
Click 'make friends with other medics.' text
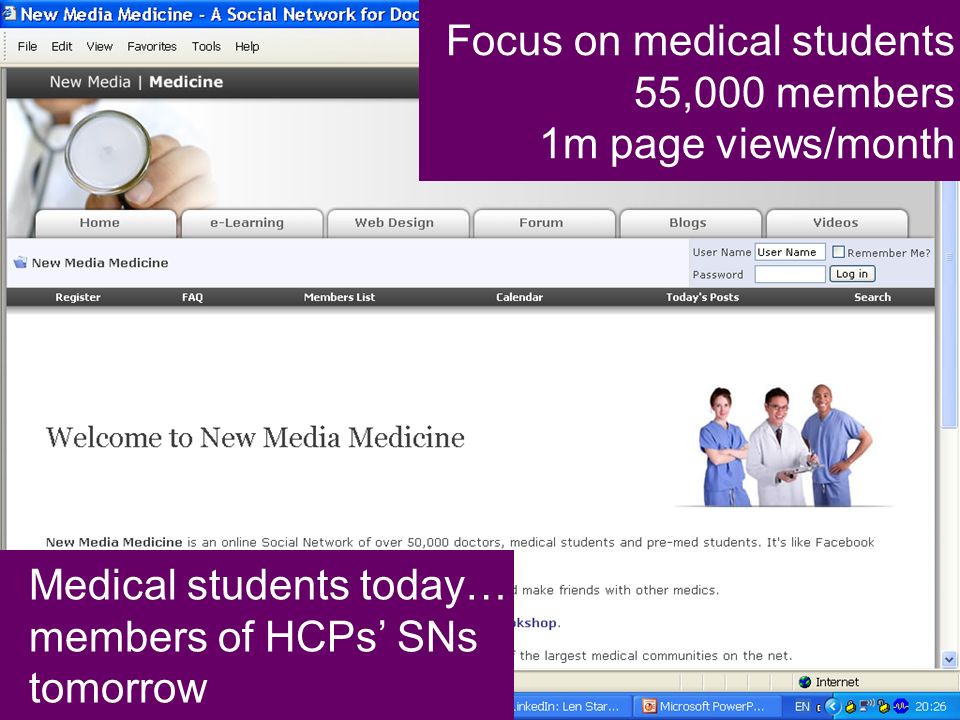(620, 590)
